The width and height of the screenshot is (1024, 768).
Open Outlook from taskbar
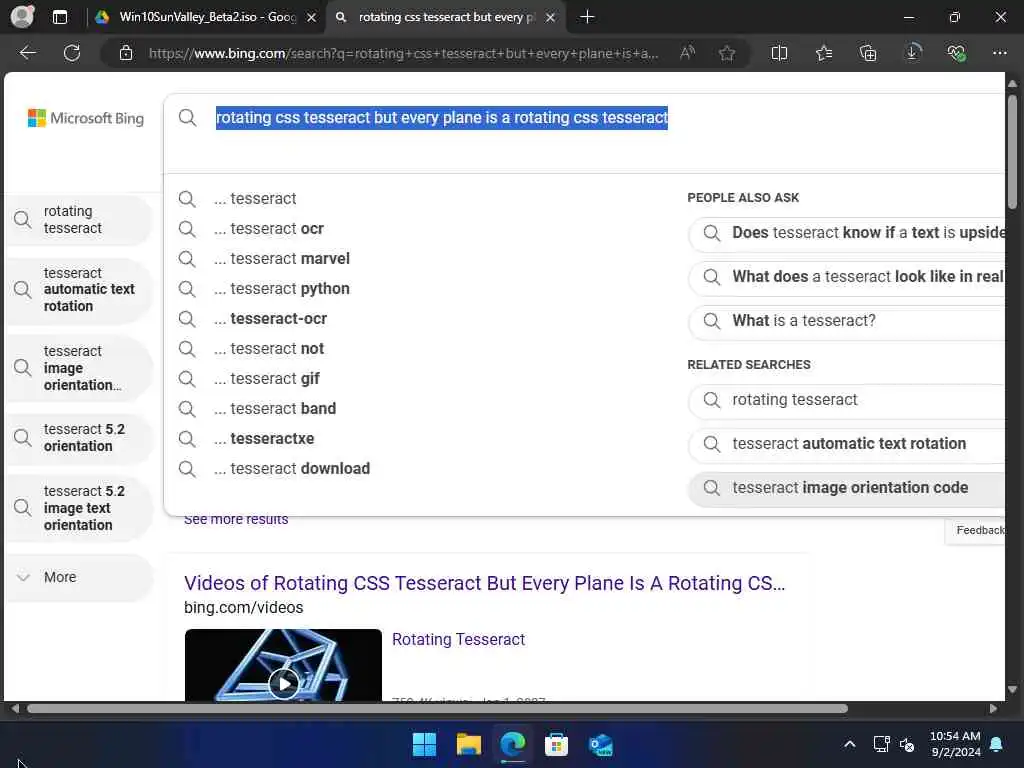(600, 744)
